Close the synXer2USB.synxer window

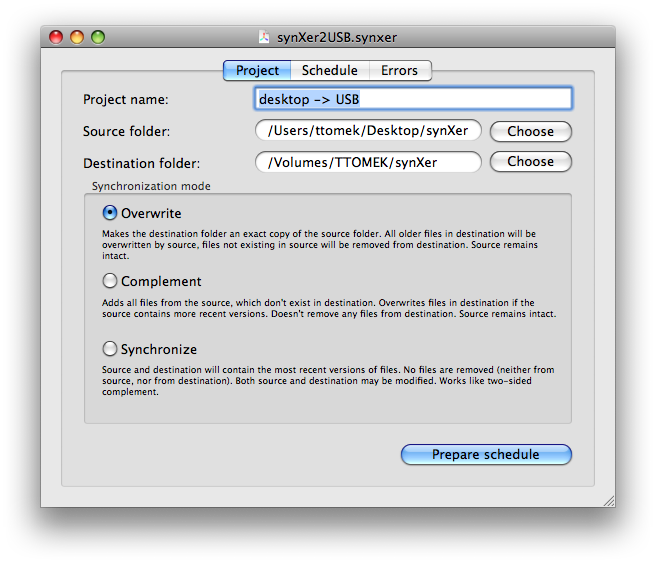[56, 38]
